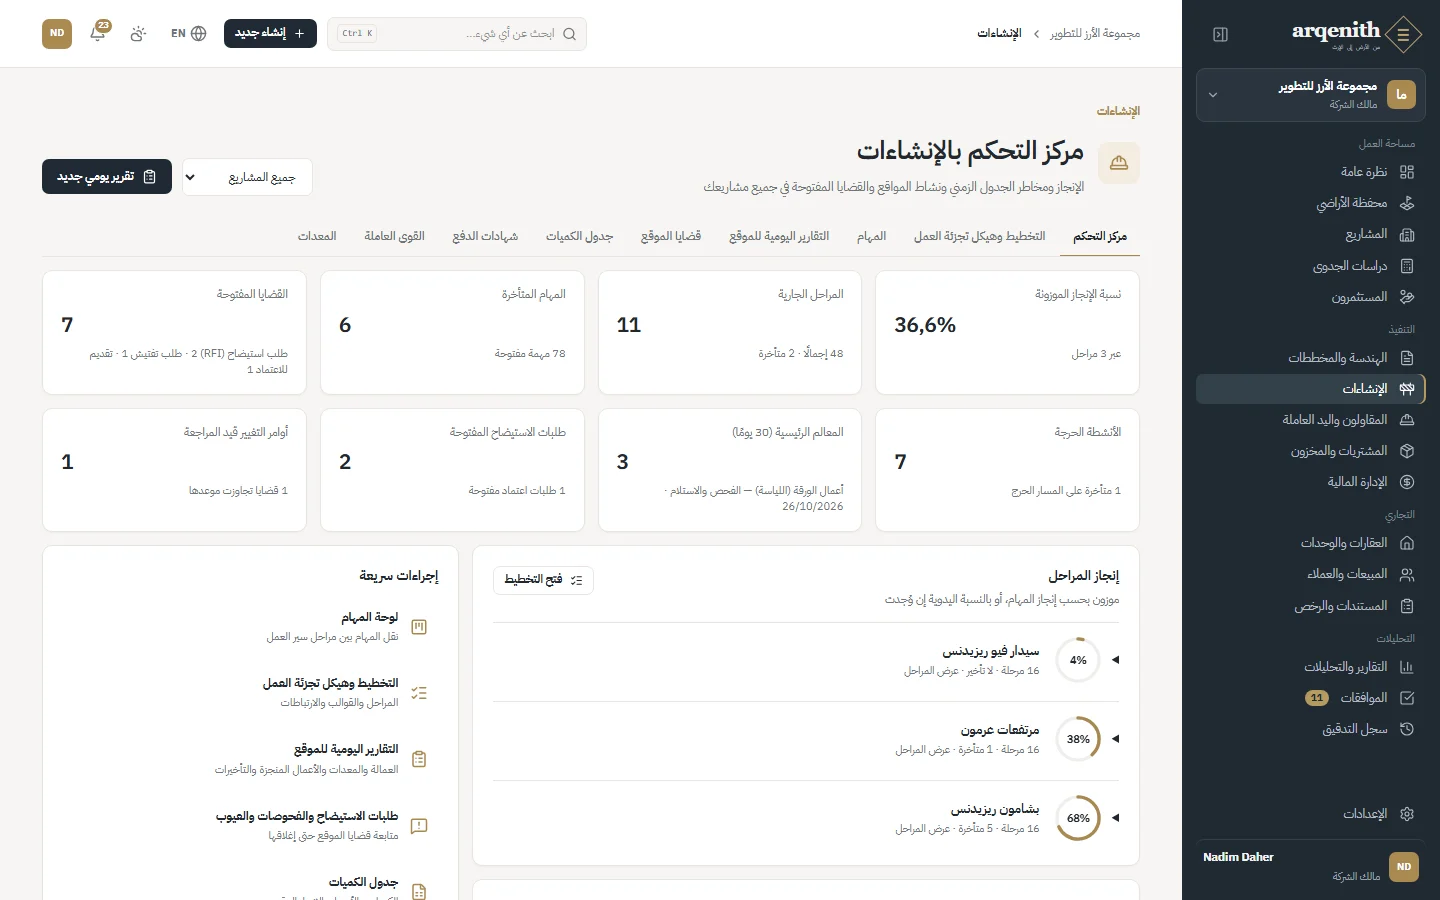The image size is (1440, 900).
Task: Open المشتريات والمخزون in the sidebar
Action: click(x=1311, y=451)
